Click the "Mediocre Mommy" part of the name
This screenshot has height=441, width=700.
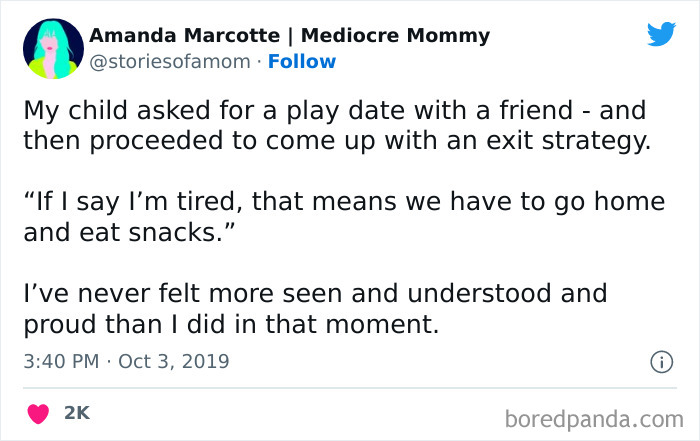tap(395, 36)
